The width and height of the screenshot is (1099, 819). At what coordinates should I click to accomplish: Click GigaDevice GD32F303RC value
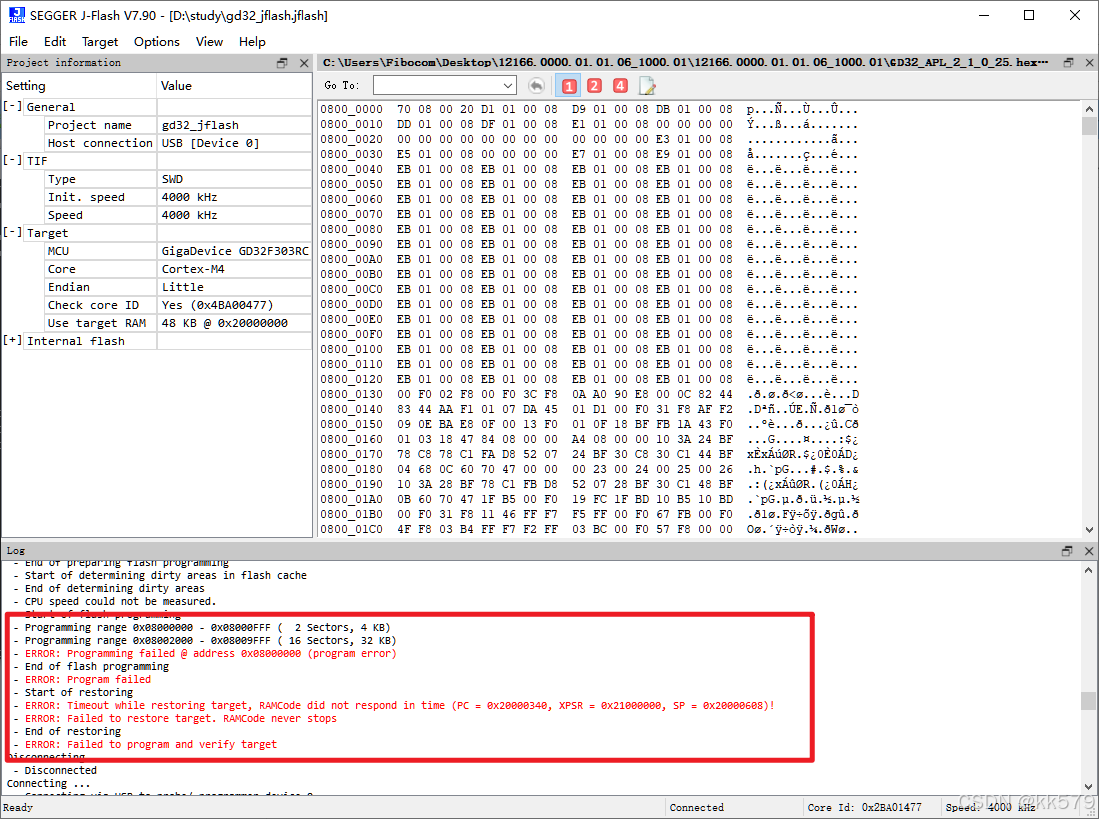tap(235, 251)
